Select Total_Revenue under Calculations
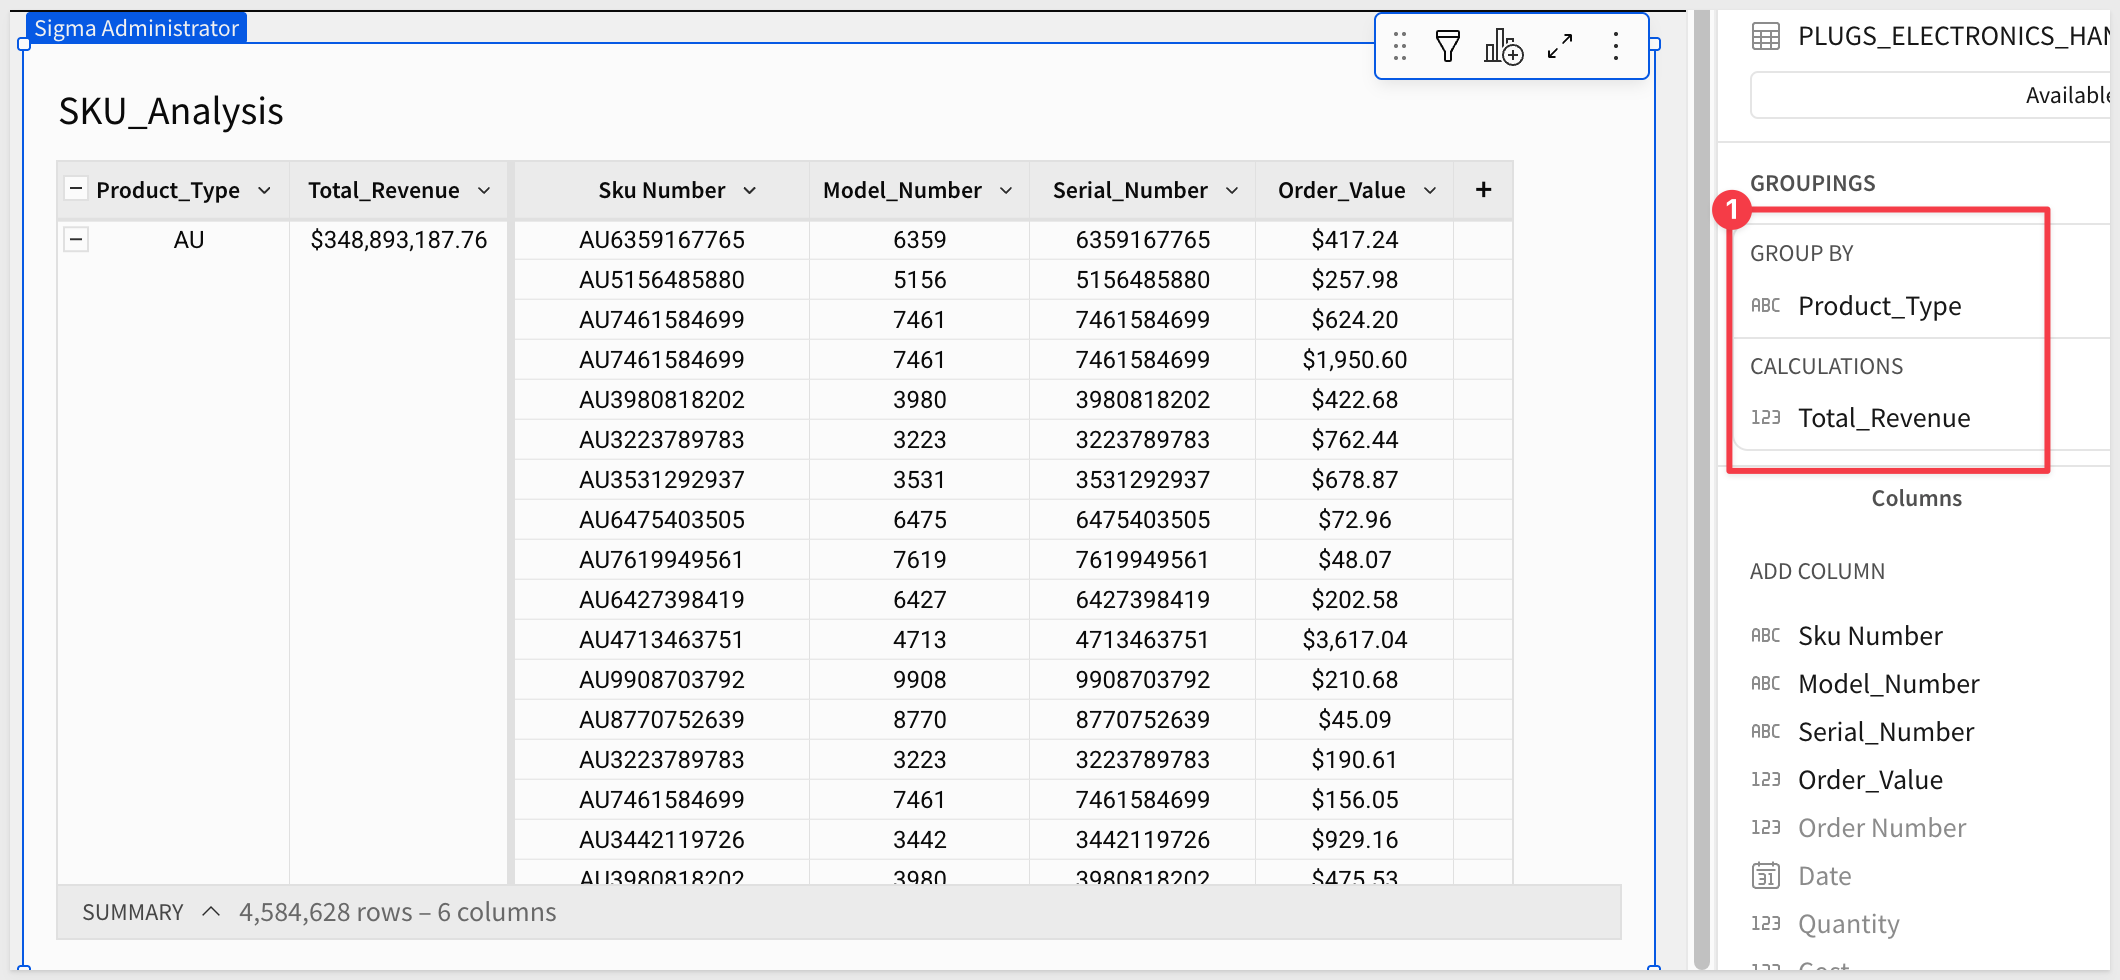 [1883, 418]
